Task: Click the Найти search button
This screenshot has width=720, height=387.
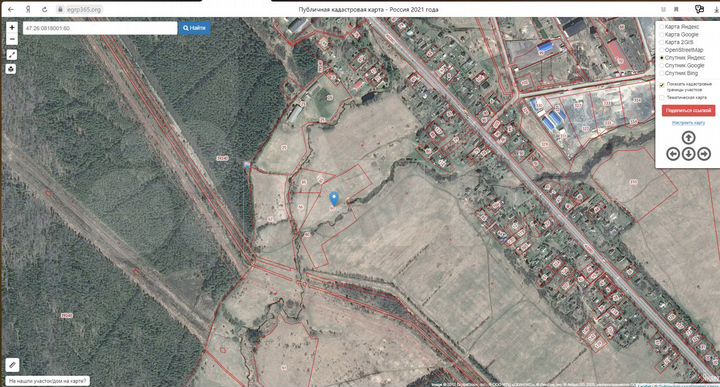Action: tap(195, 28)
